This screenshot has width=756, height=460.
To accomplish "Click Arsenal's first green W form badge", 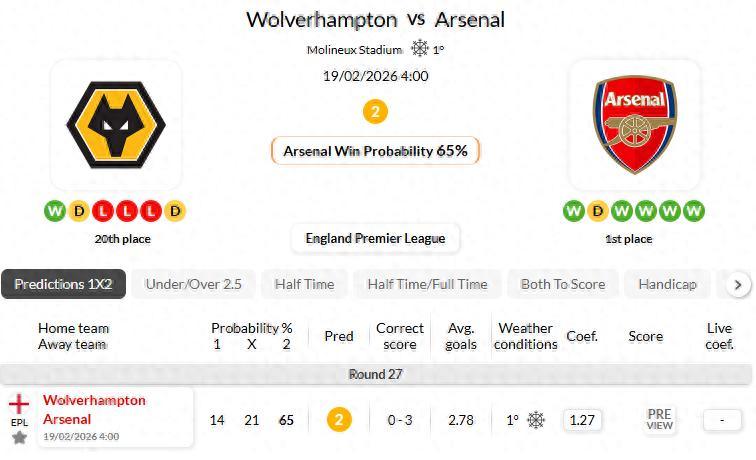I will pyautogui.click(x=574, y=211).
